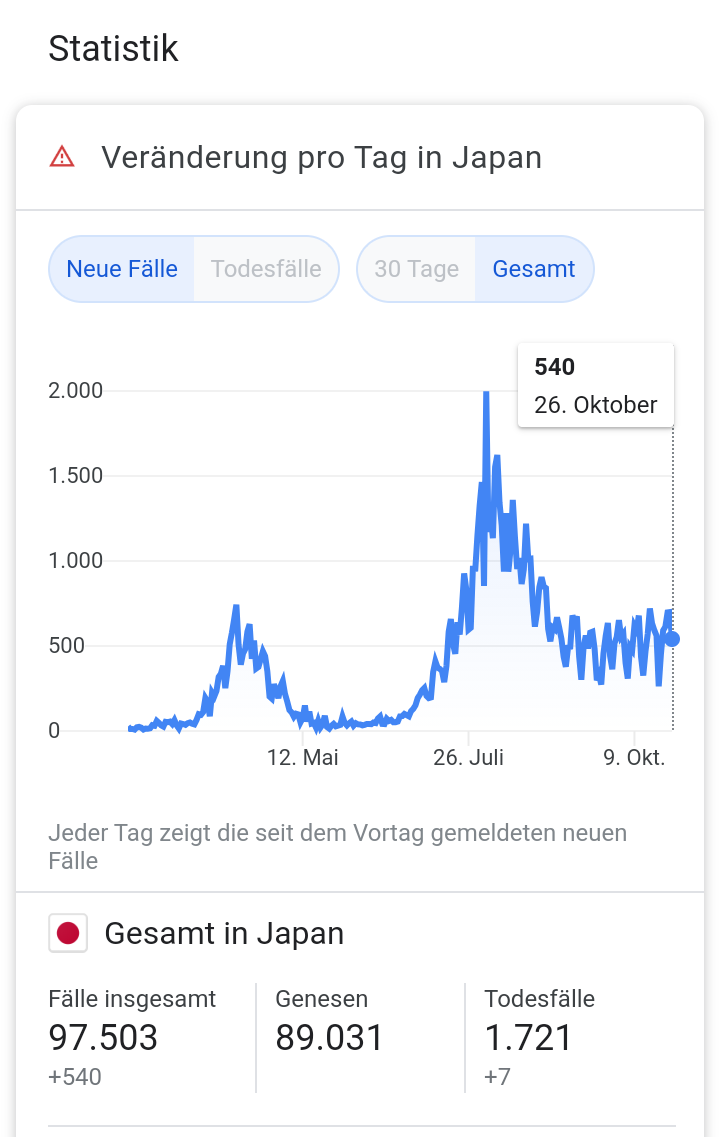The image size is (720, 1137).
Task: Click the 26. Juli date axis label
Action: (468, 758)
